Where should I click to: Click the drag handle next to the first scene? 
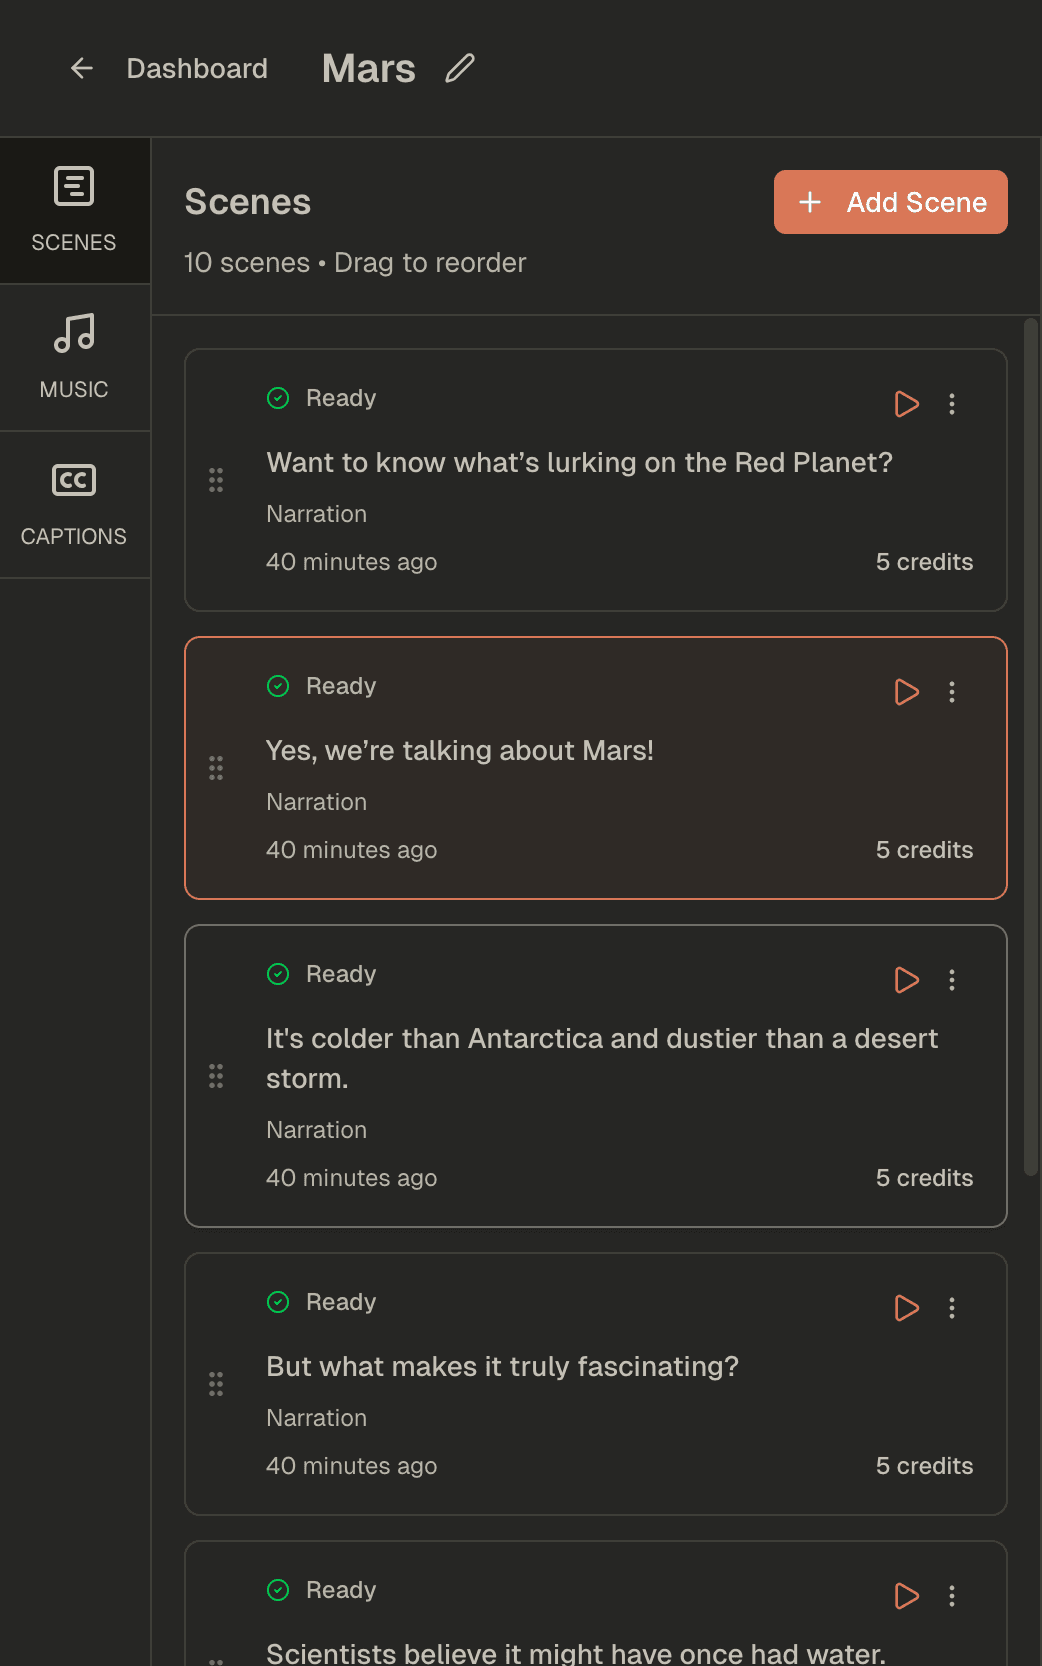216,481
